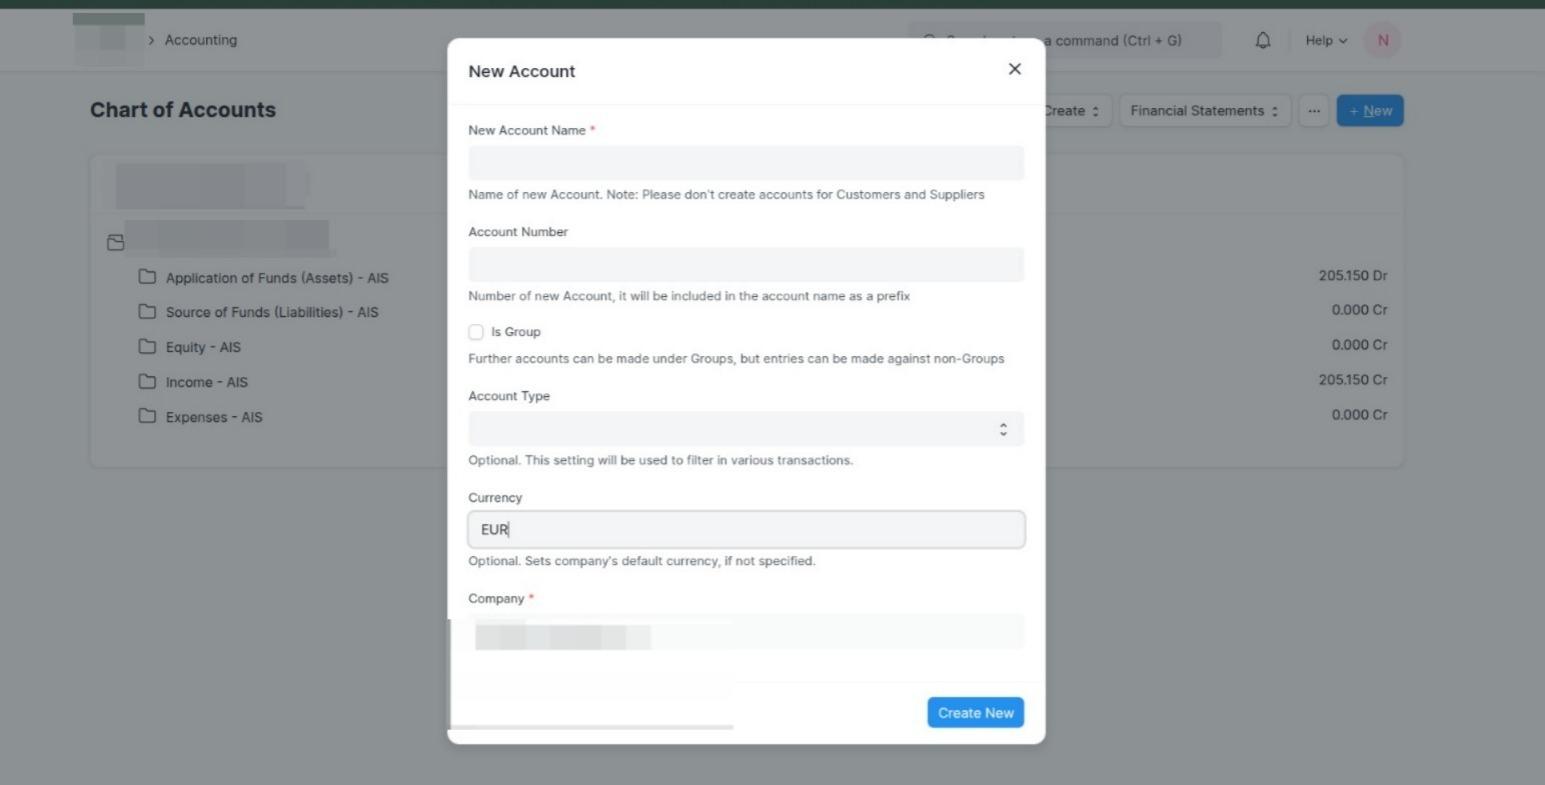Open the user avatar menu
This screenshot has height=785, width=1545.
click(x=1382, y=40)
